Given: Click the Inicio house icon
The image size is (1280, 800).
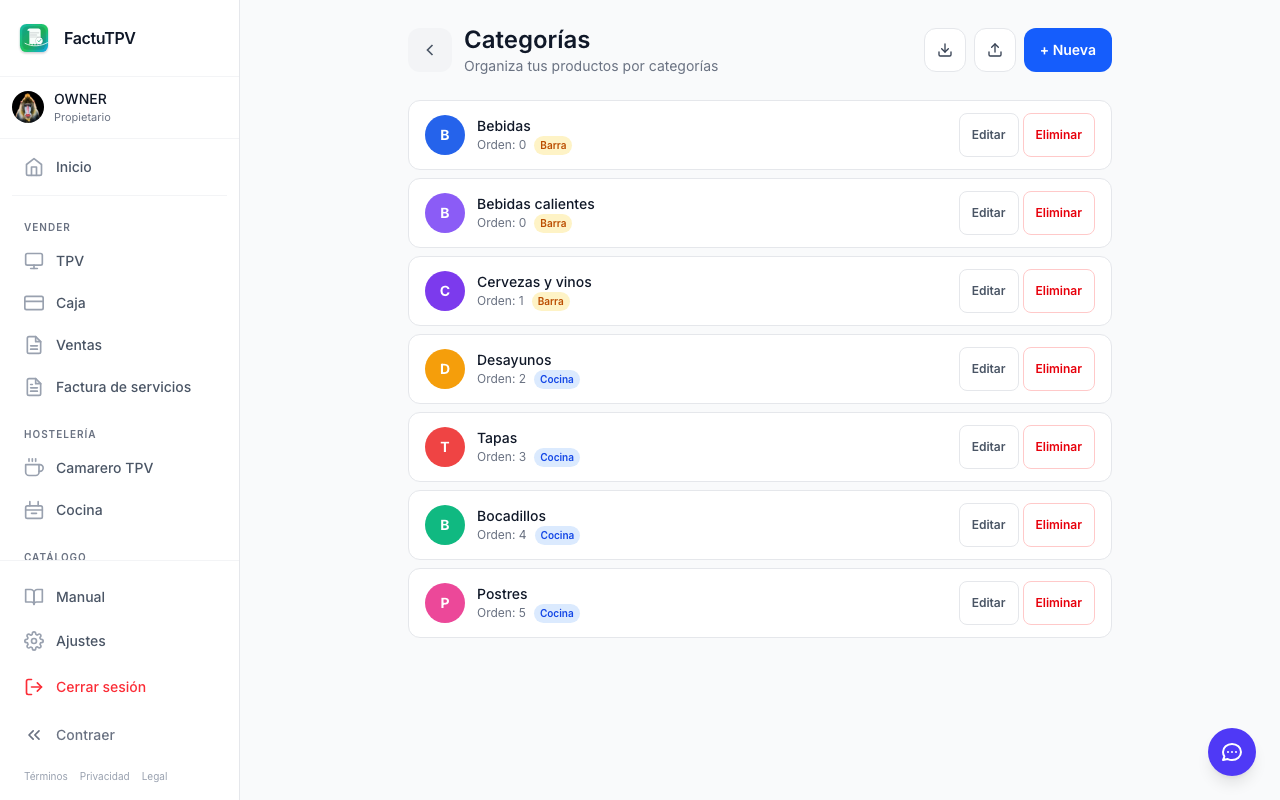Looking at the screenshot, I should 34,167.
